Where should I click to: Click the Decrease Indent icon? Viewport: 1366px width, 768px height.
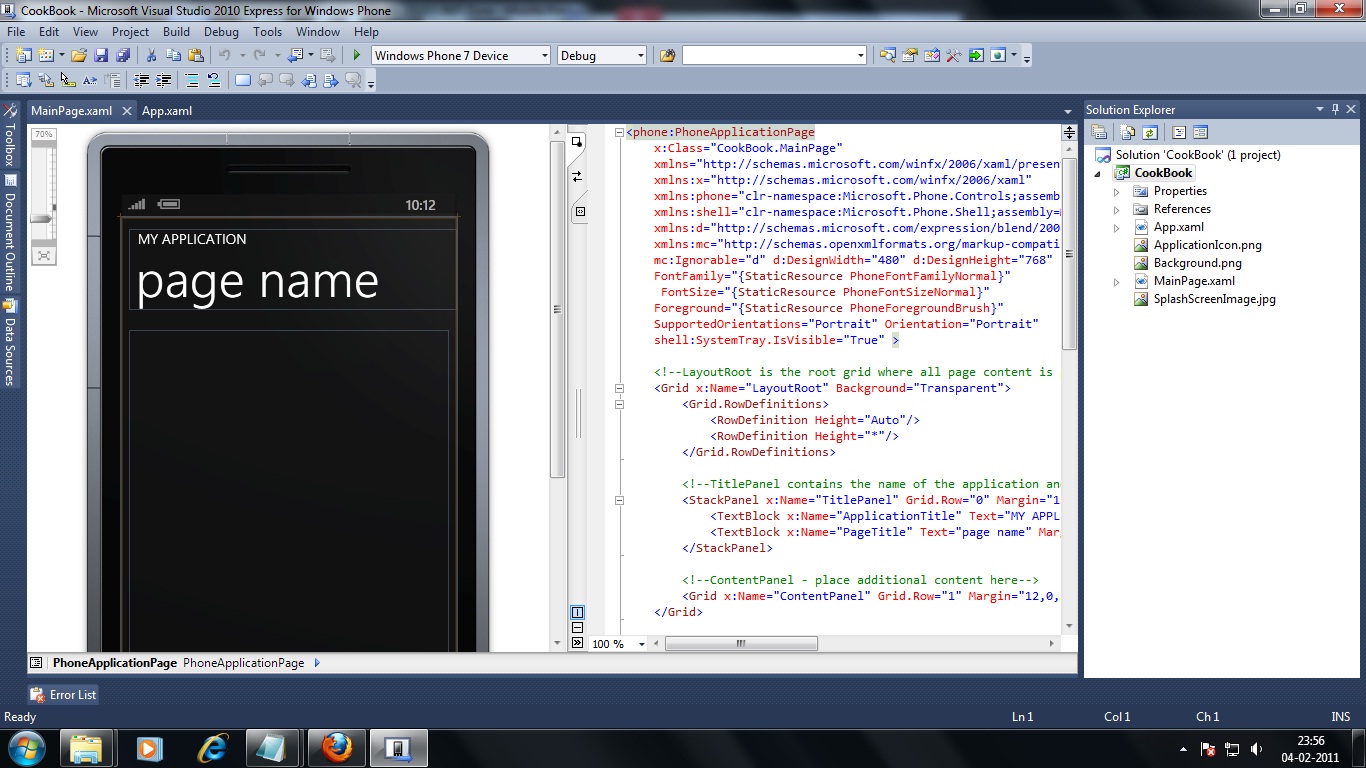(141, 80)
